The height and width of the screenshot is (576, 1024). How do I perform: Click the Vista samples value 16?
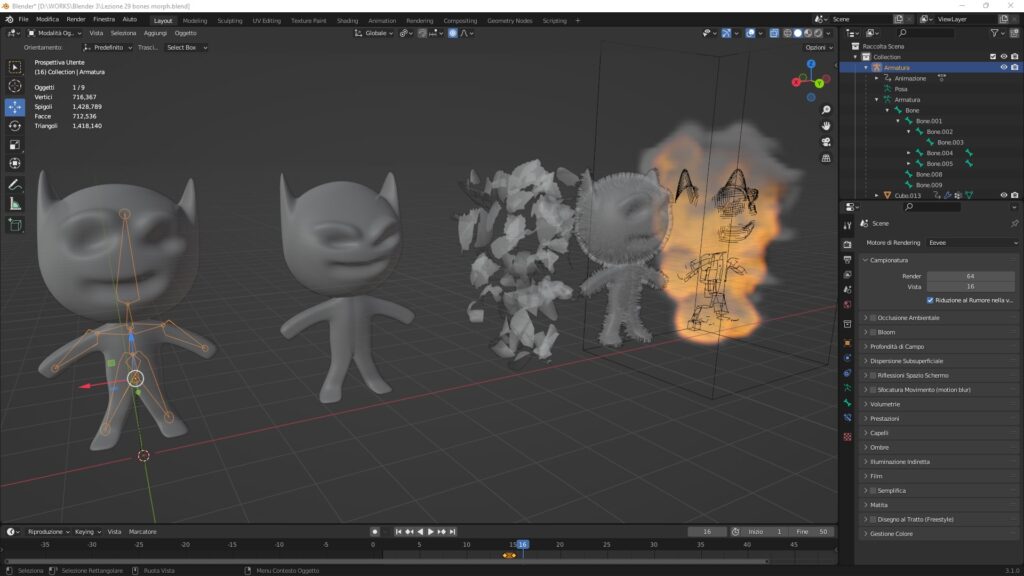pyautogui.click(x=970, y=287)
